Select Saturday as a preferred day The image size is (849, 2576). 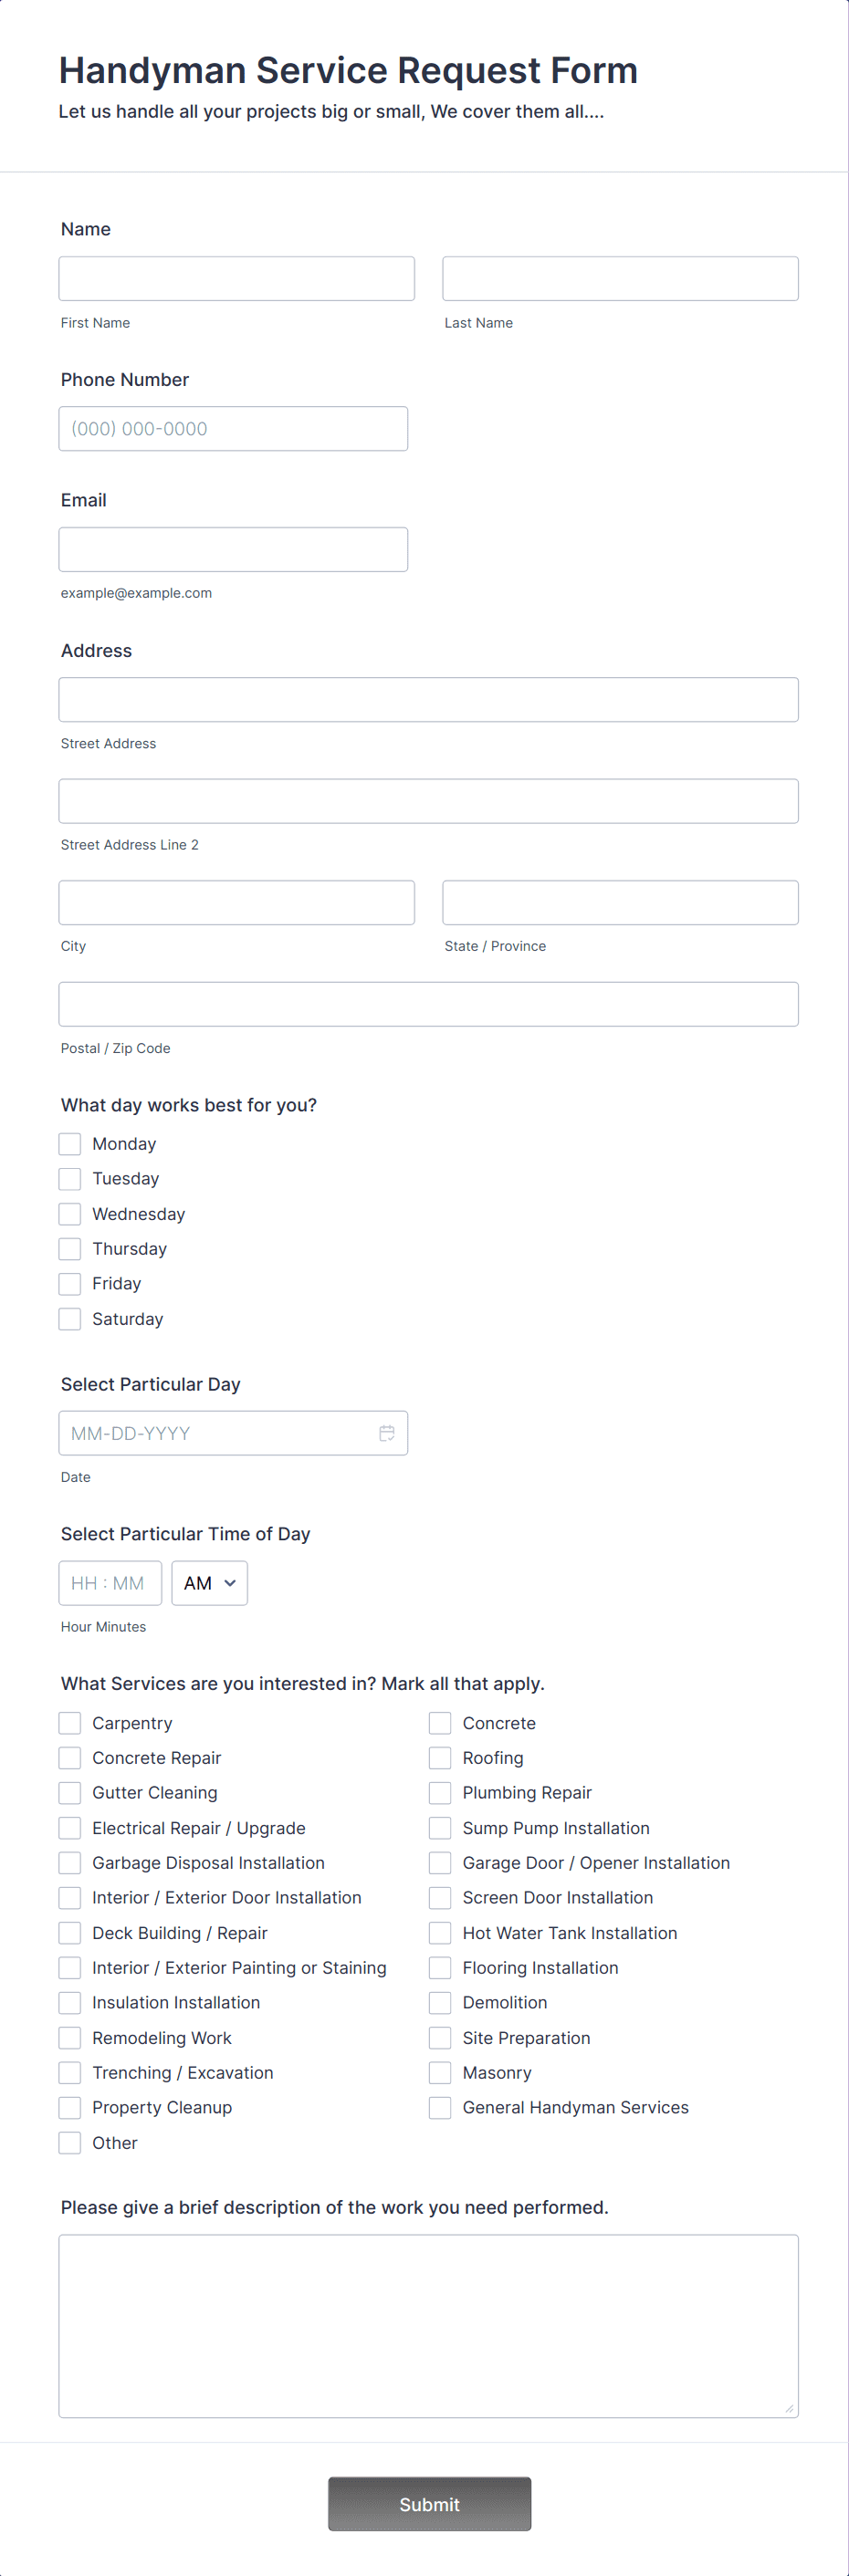click(x=69, y=1318)
